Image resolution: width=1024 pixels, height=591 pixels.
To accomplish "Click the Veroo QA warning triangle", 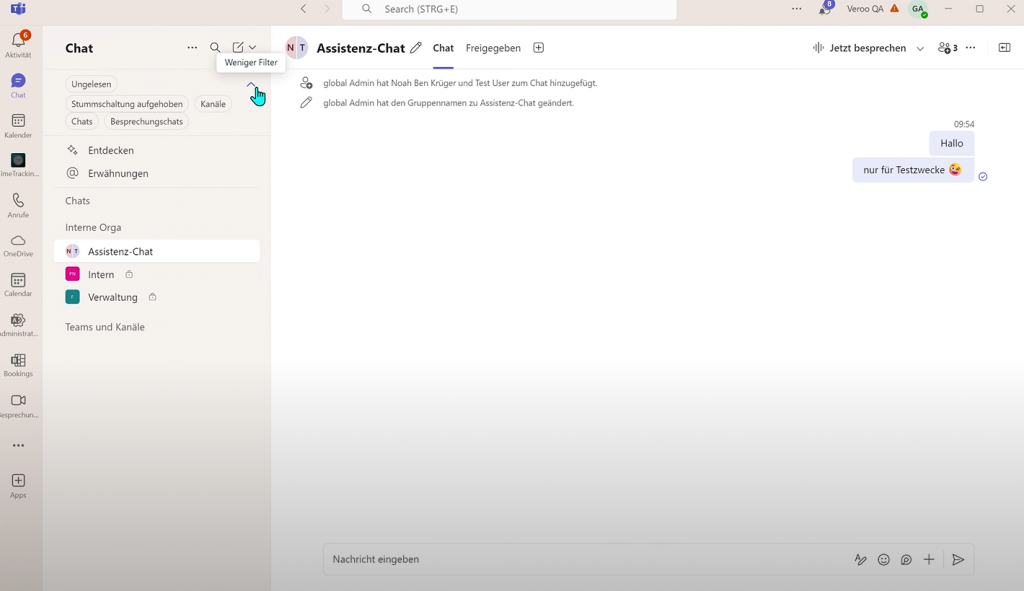I will [895, 8].
